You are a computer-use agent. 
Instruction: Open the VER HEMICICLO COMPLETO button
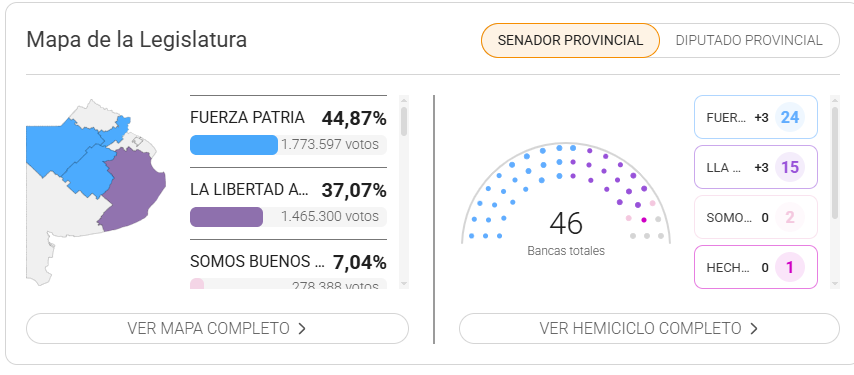(649, 328)
